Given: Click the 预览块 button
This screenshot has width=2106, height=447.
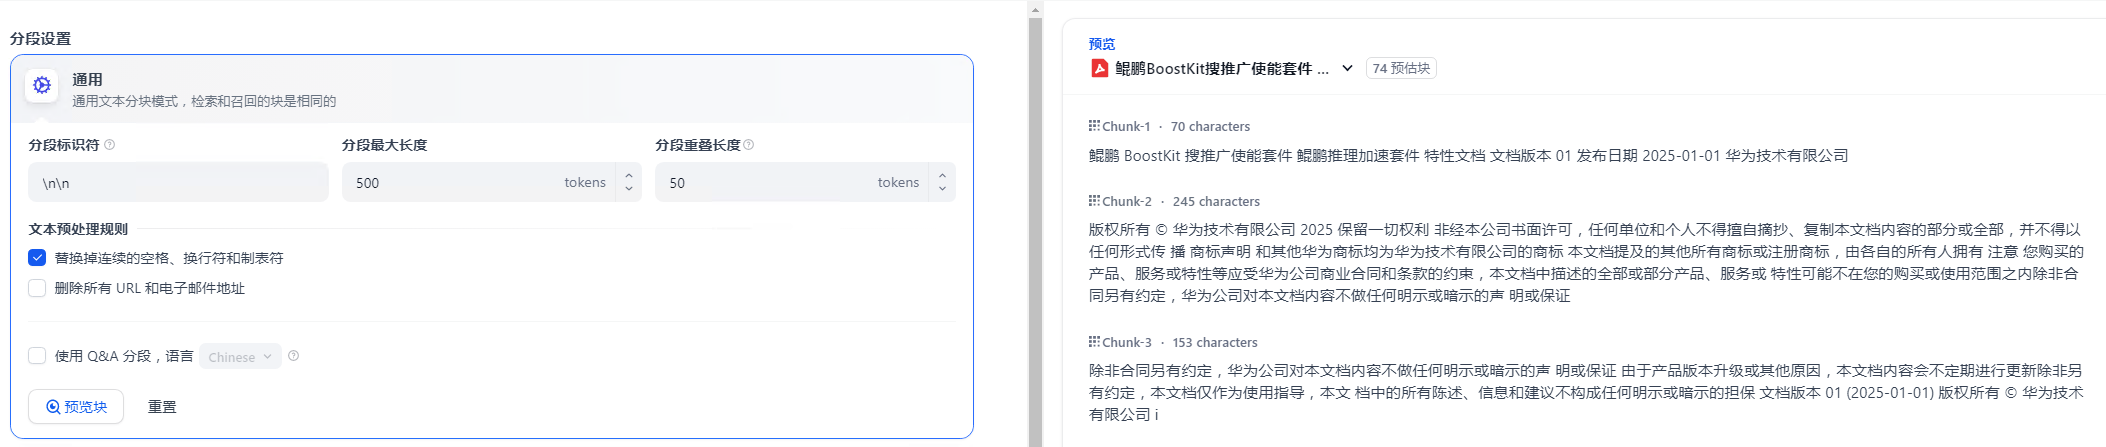Looking at the screenshot, I should (76, 407).
